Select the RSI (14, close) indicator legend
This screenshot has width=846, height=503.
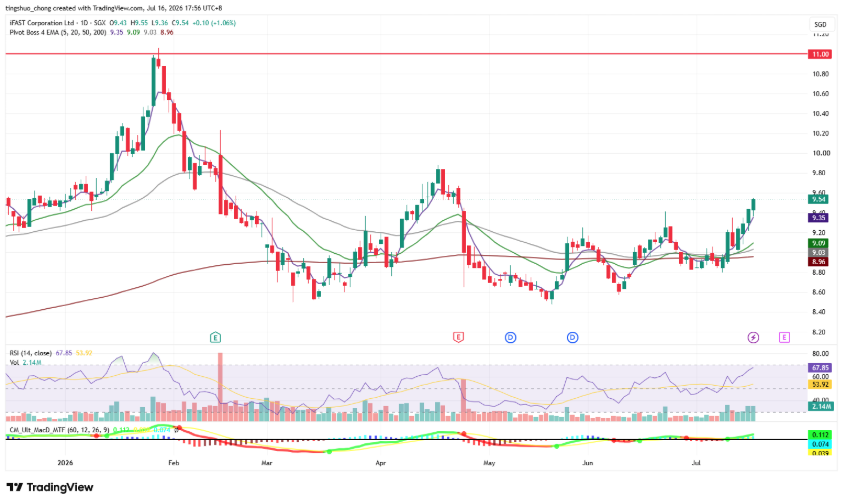(31, 353)
